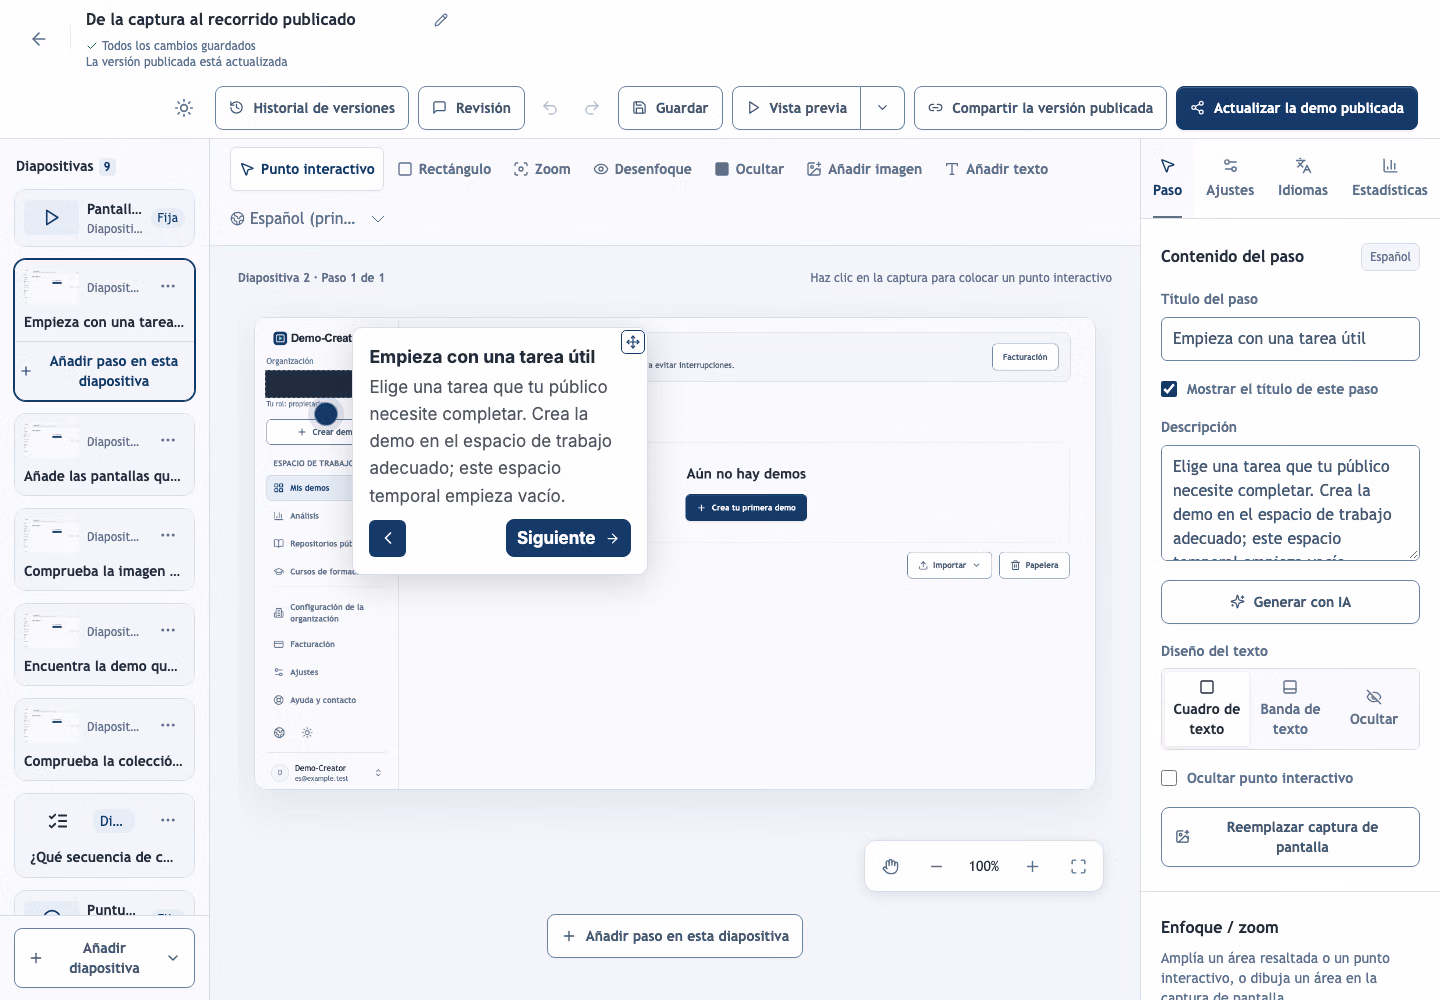
Task: Edit the demo title with pencil icon
Action: click(441, 20)
